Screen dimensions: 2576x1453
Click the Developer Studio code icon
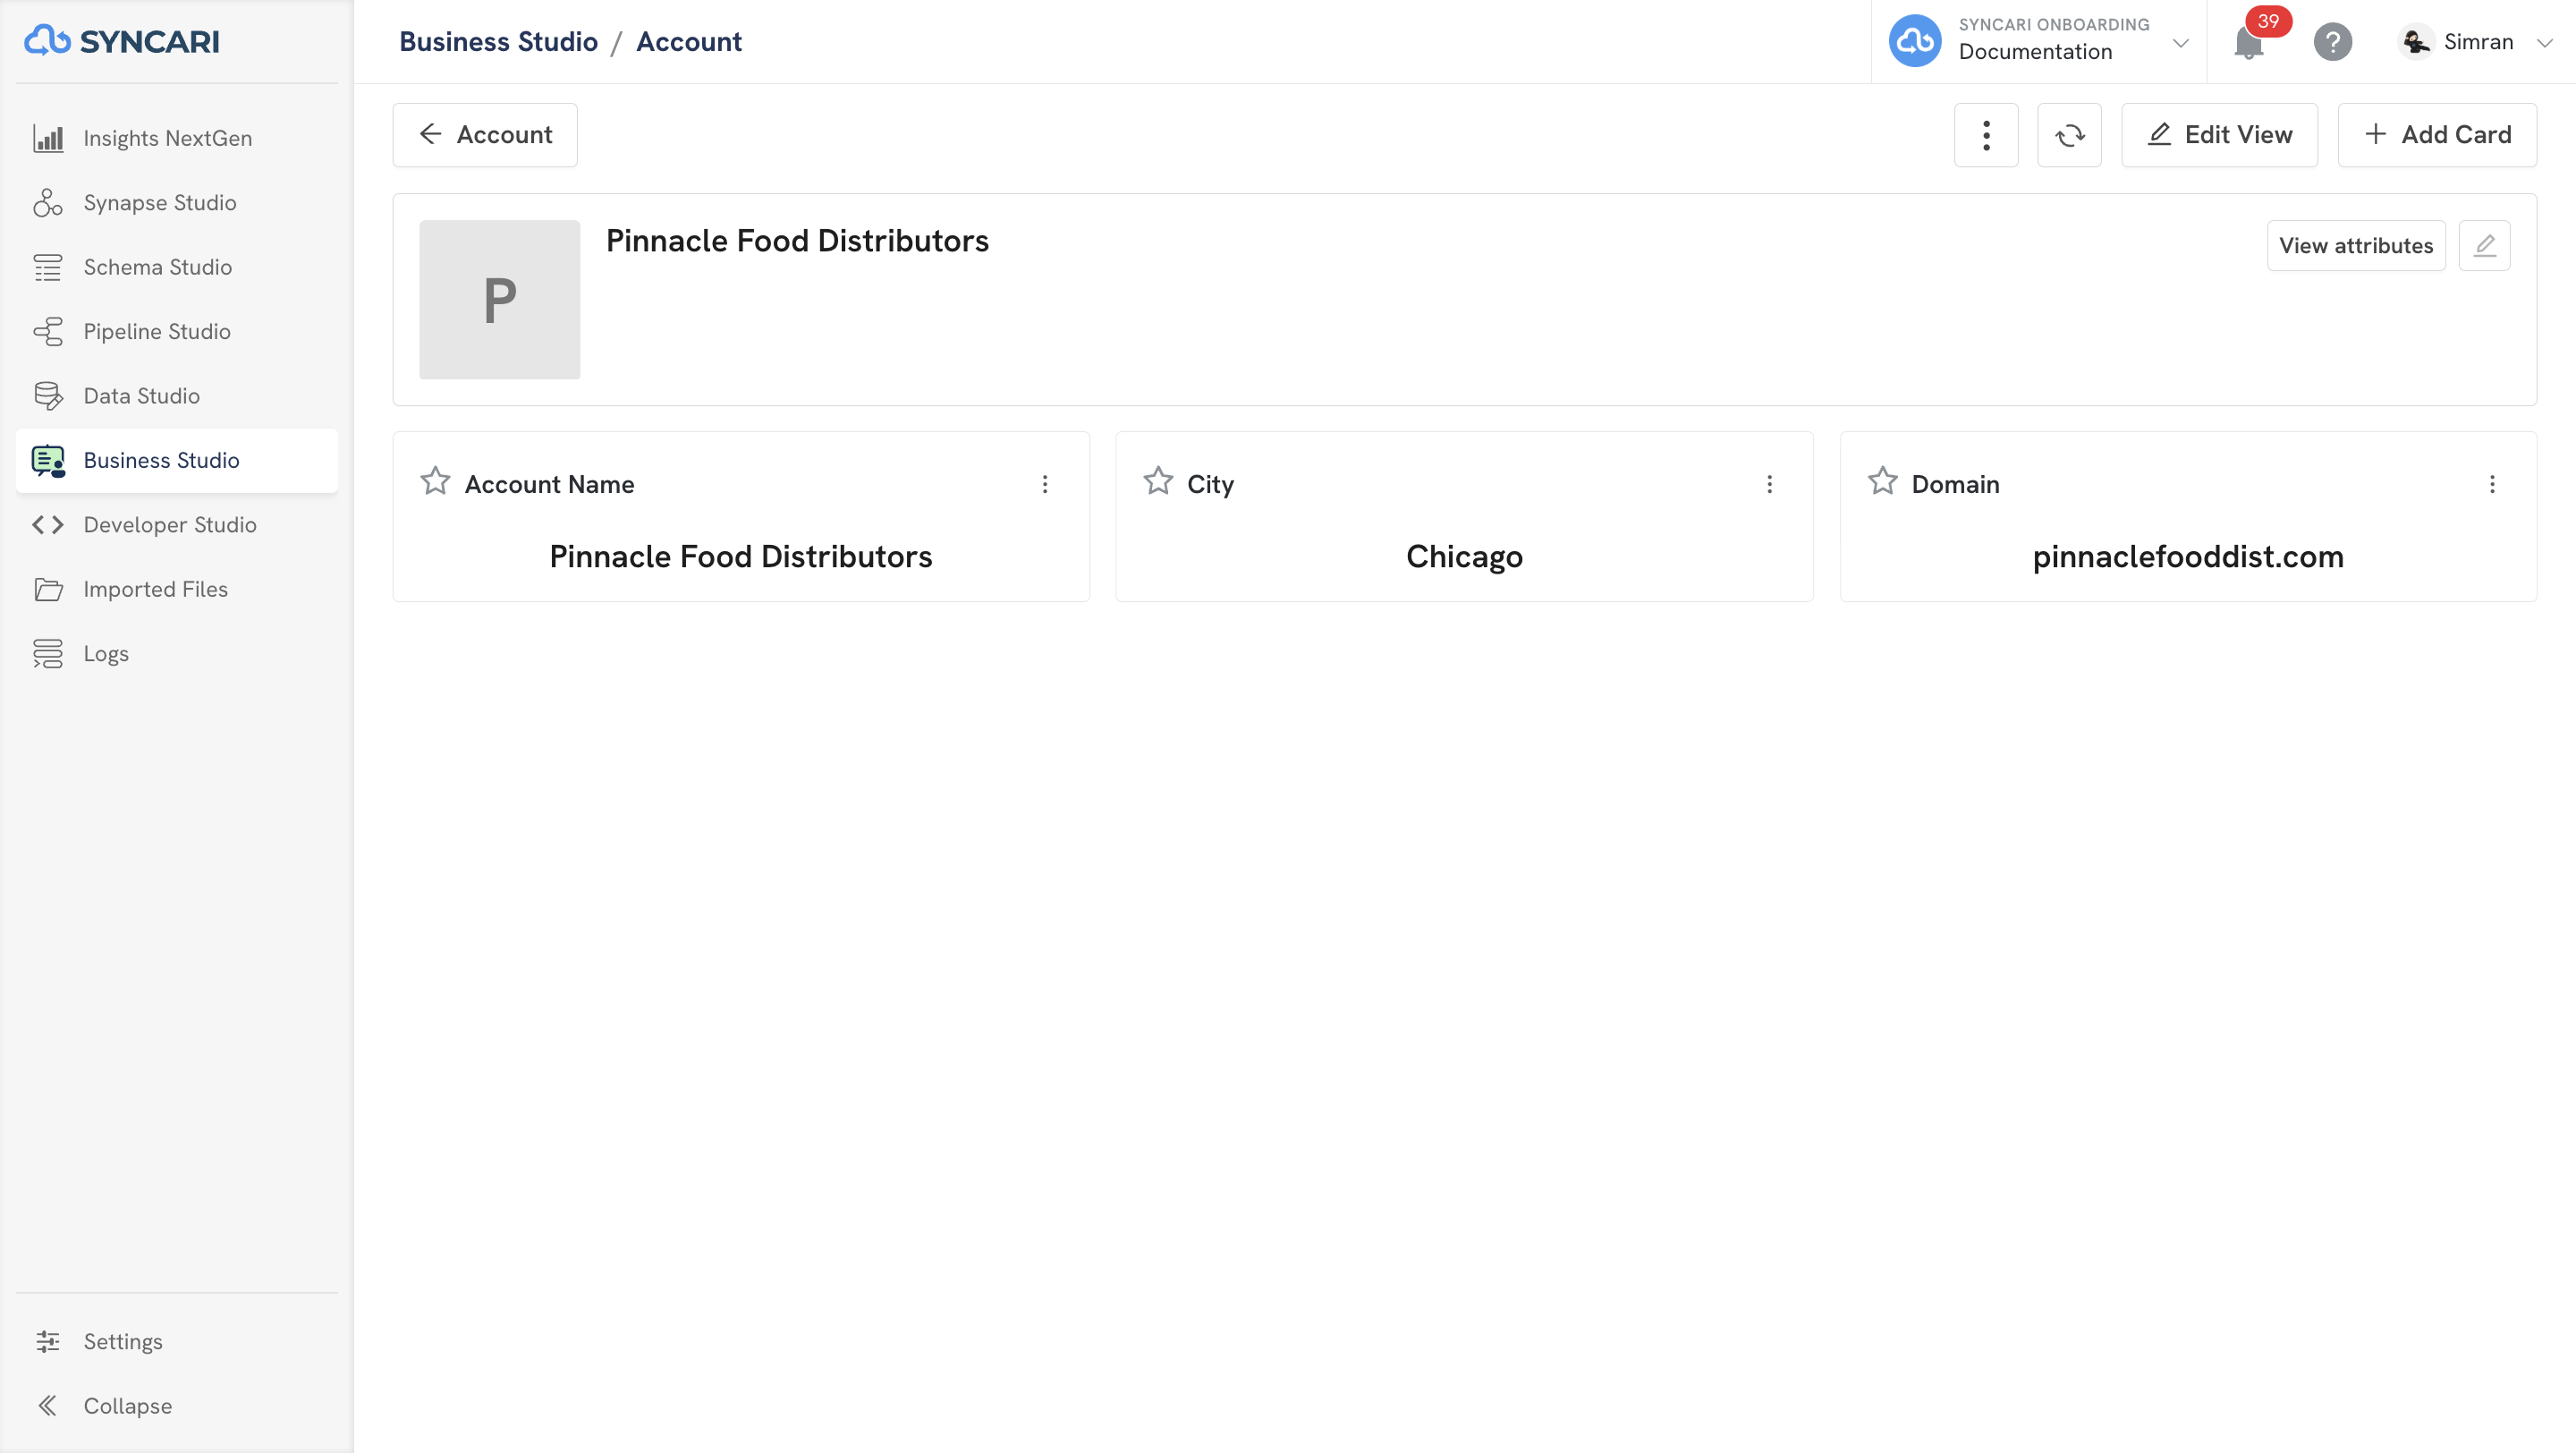(x=48, y=525)
